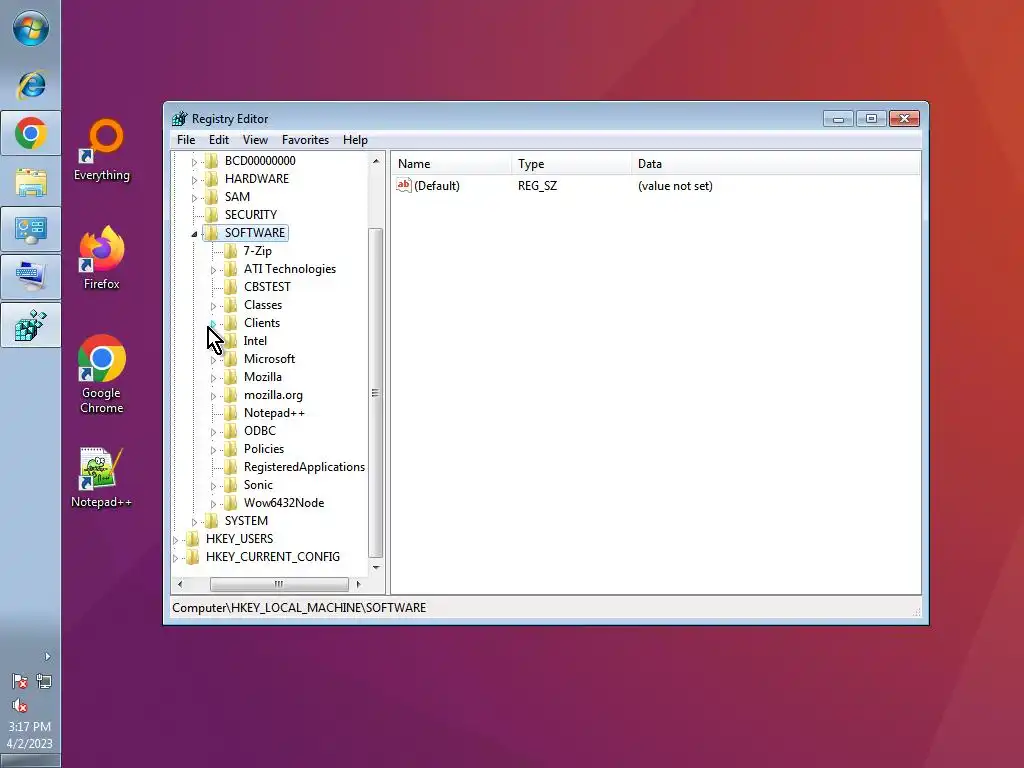Expand the HKEY_USERS hive
The image size is (1024, 768).
pos(175,540)
